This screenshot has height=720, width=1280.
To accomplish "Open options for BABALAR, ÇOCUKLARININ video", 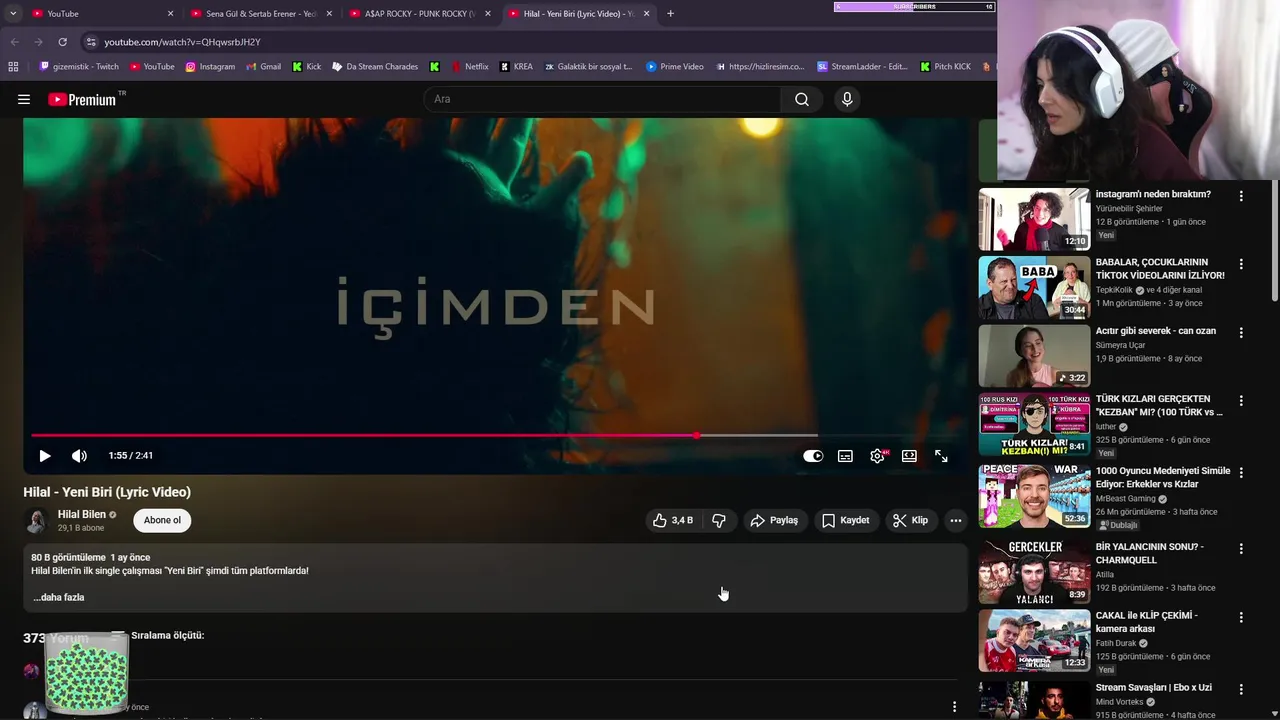I will tap(1241, 264).
